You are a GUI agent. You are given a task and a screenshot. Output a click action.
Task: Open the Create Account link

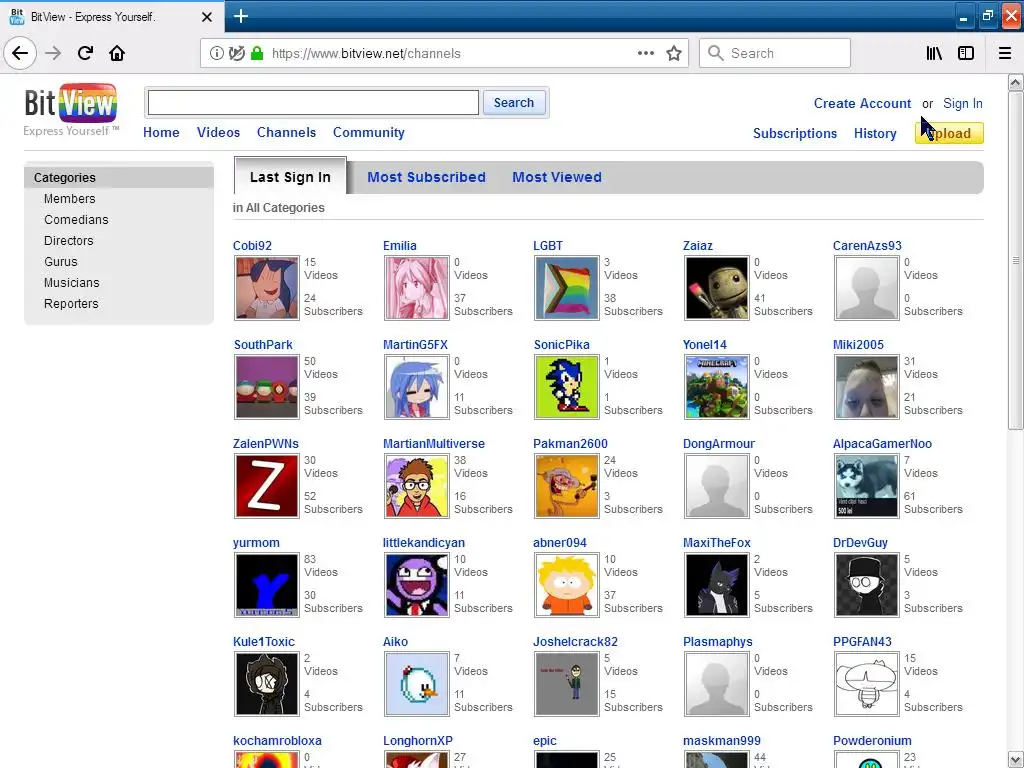(x=862, y=103)
